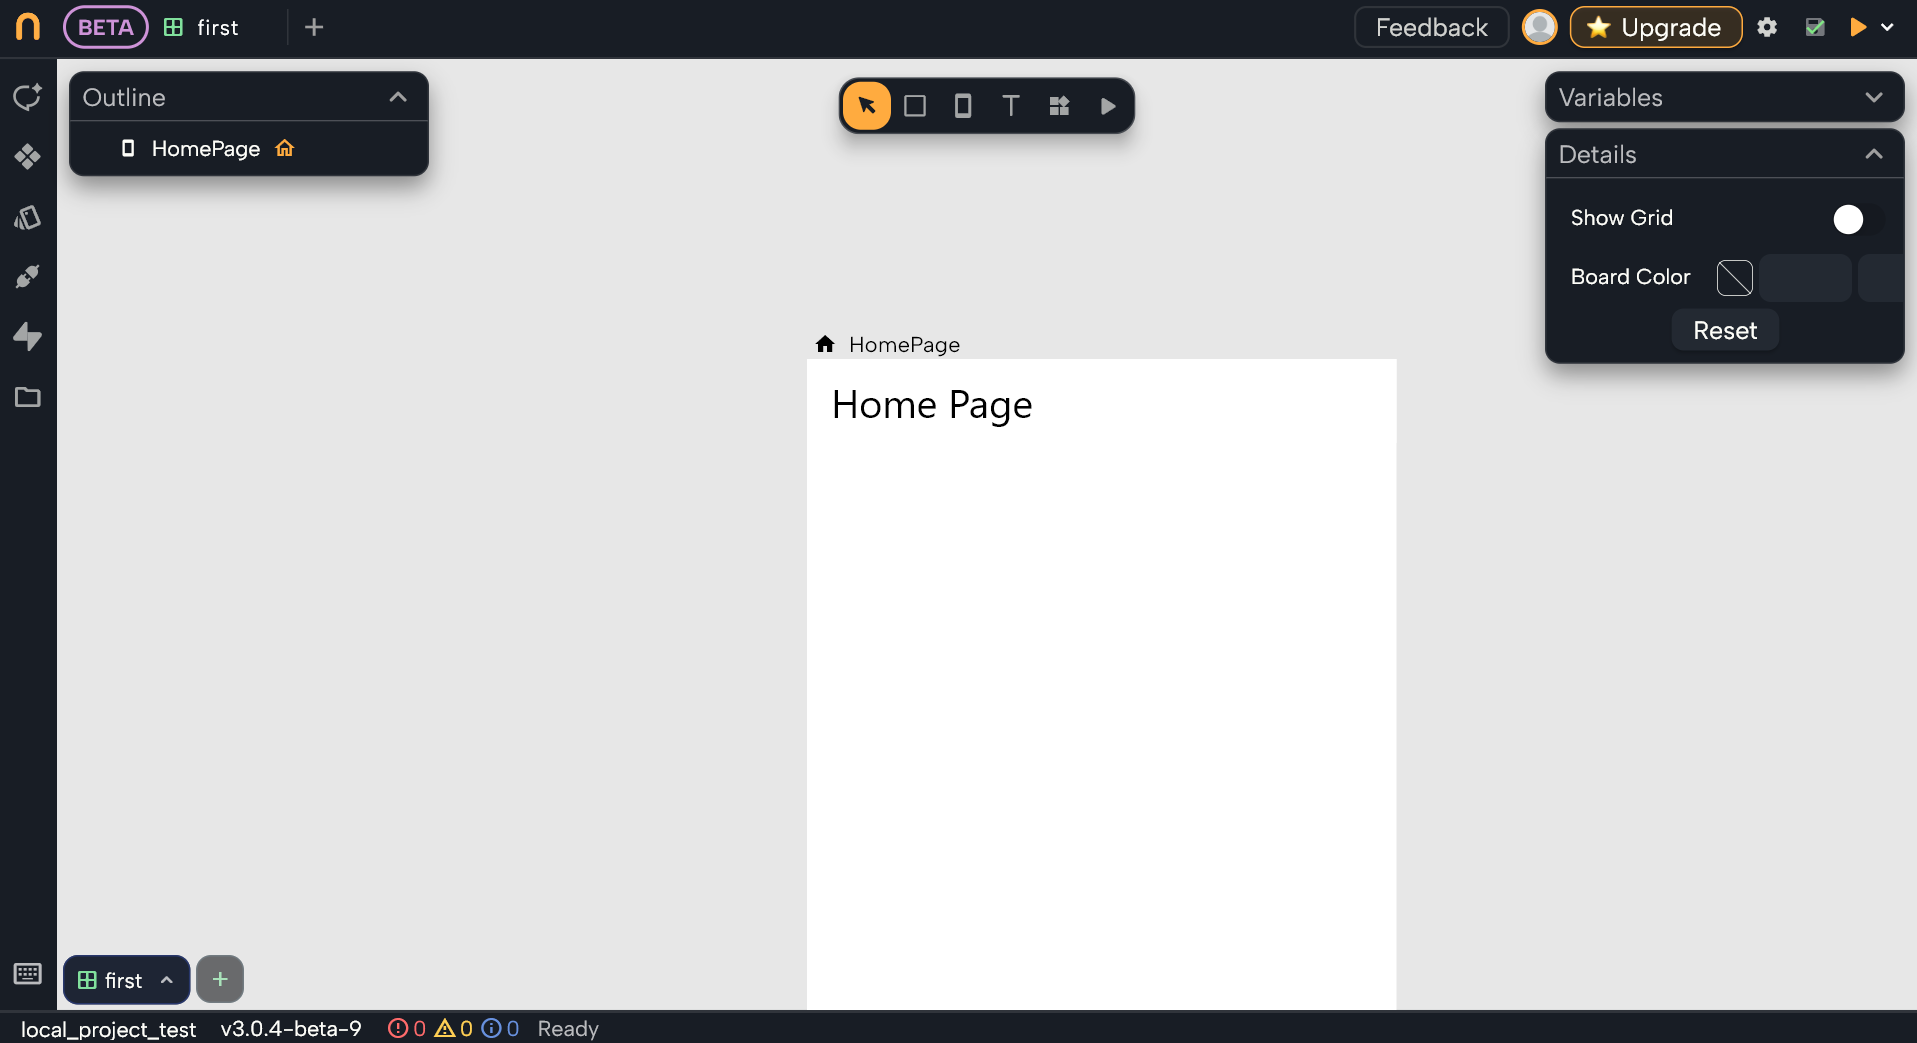The height and width of the screenshot is (1043, 1917).
Task: Expand the Variables panel
Action: click(1873, 97)
